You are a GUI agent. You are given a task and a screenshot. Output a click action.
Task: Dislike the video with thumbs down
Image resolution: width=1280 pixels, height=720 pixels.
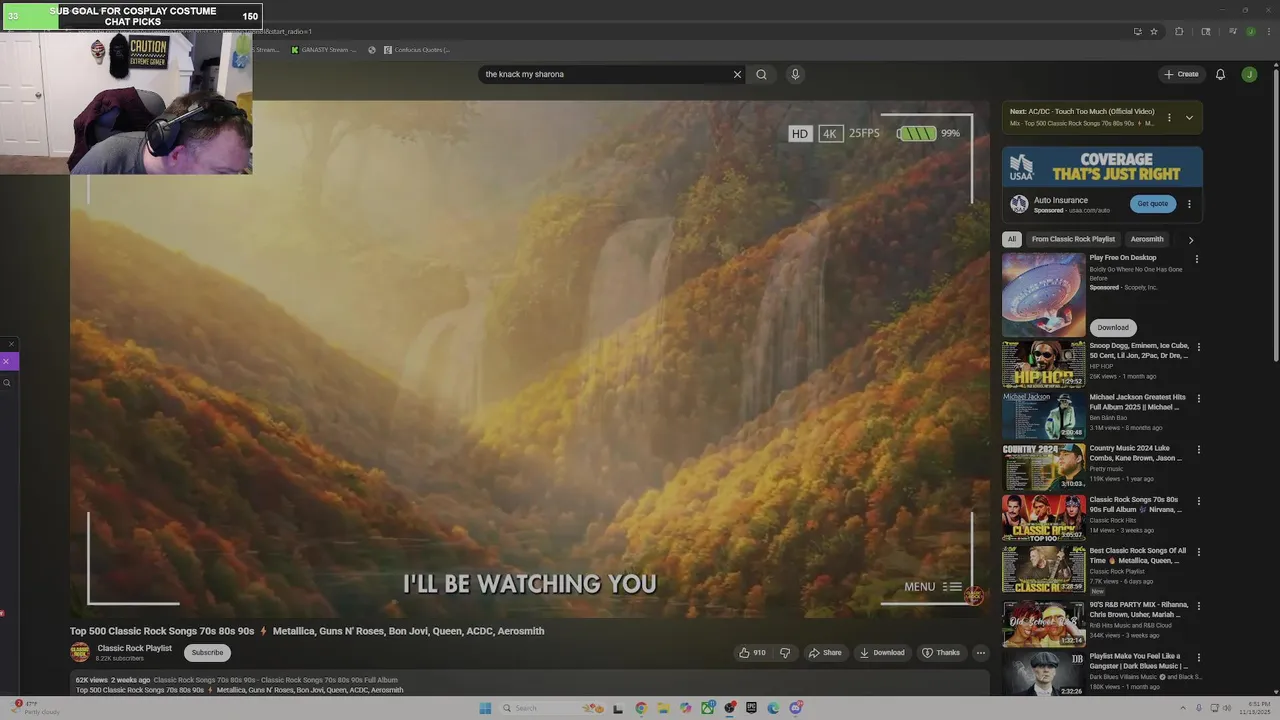click(x=785, y=652)
